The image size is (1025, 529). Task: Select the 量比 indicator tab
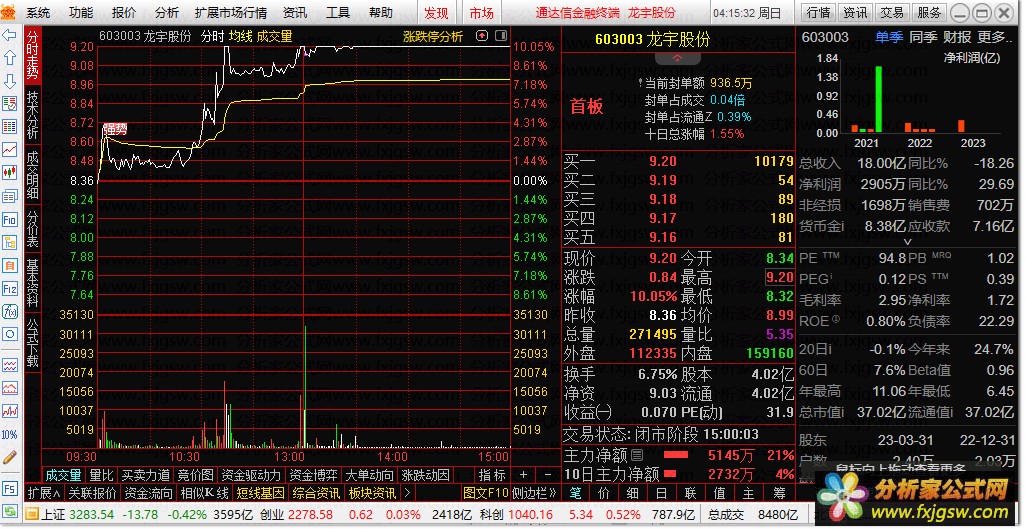click(x=101, y=475)
